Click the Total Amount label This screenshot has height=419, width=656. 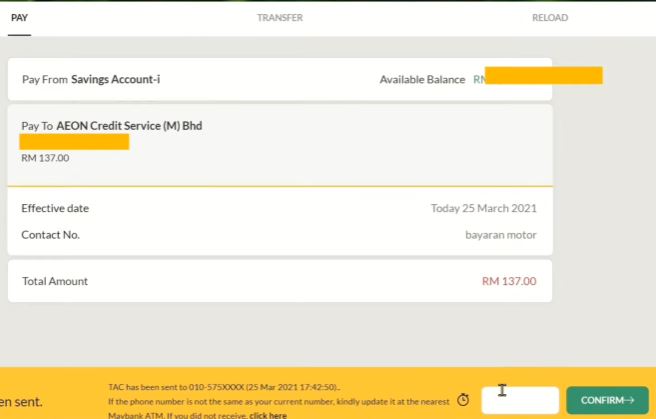pos(55,281)
